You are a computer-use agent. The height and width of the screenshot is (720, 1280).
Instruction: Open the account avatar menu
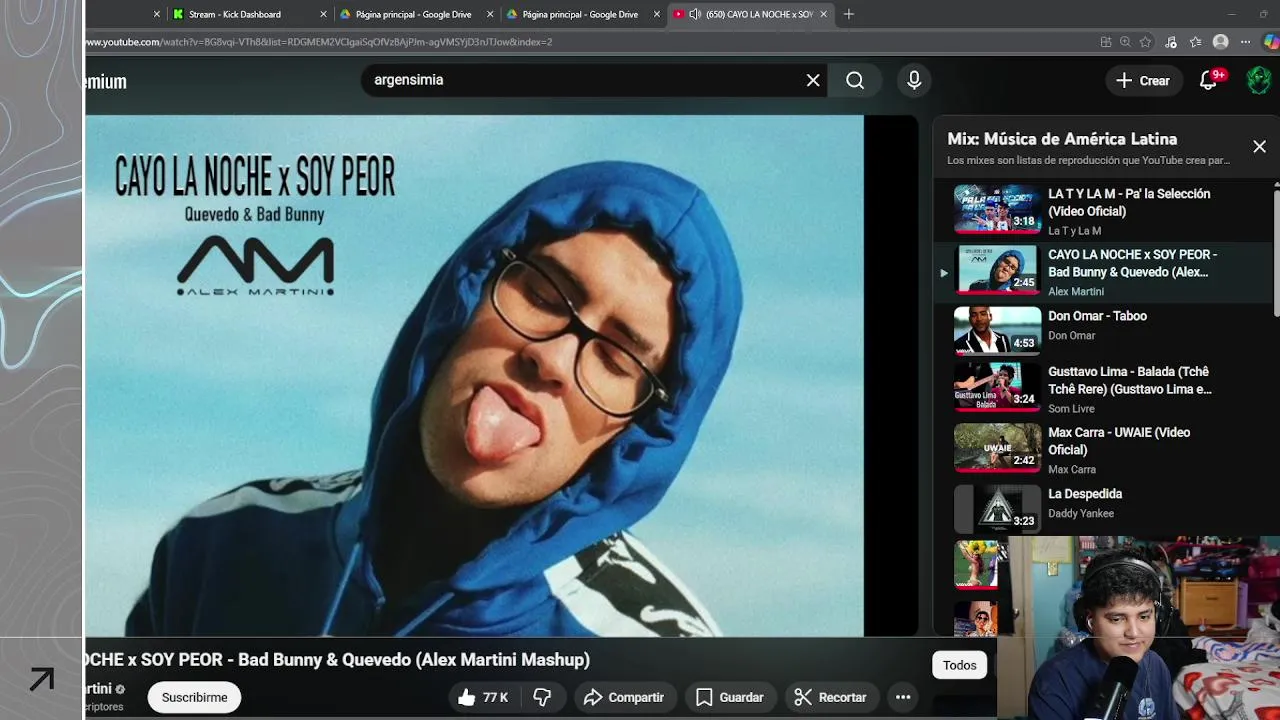tap(1259, 81)
